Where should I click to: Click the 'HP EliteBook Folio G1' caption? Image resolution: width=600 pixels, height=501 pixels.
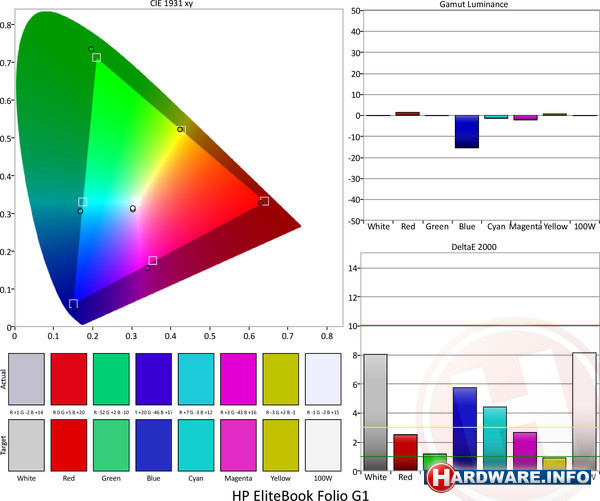(301, 495)
